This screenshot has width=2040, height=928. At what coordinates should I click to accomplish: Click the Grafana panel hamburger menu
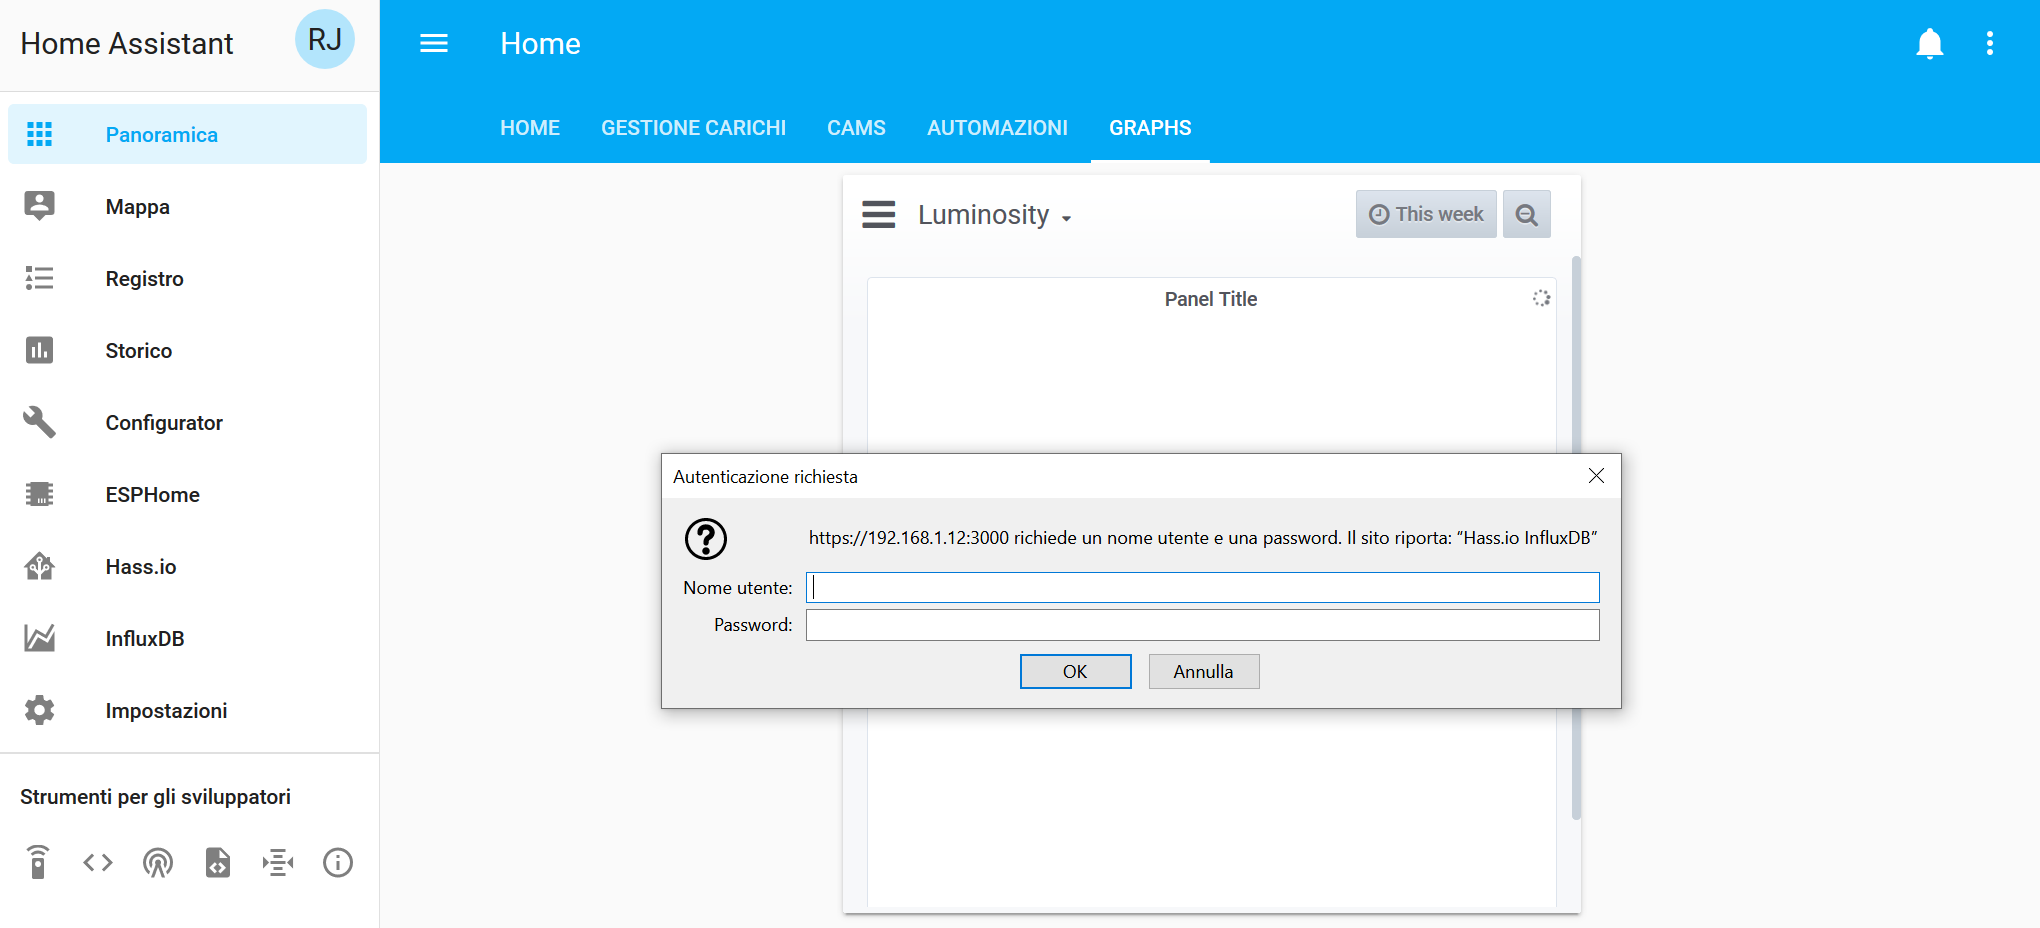[x=878, y=214]
